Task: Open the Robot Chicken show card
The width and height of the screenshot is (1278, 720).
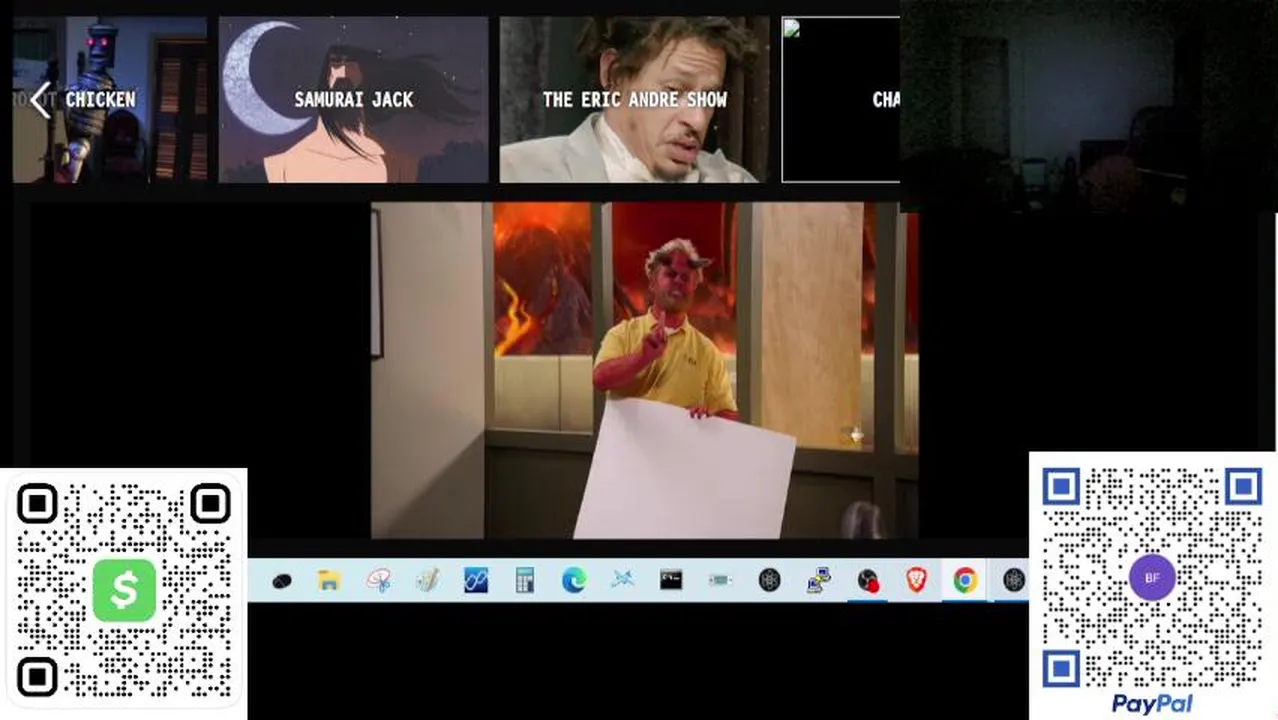Action: (x=110, y=100)
